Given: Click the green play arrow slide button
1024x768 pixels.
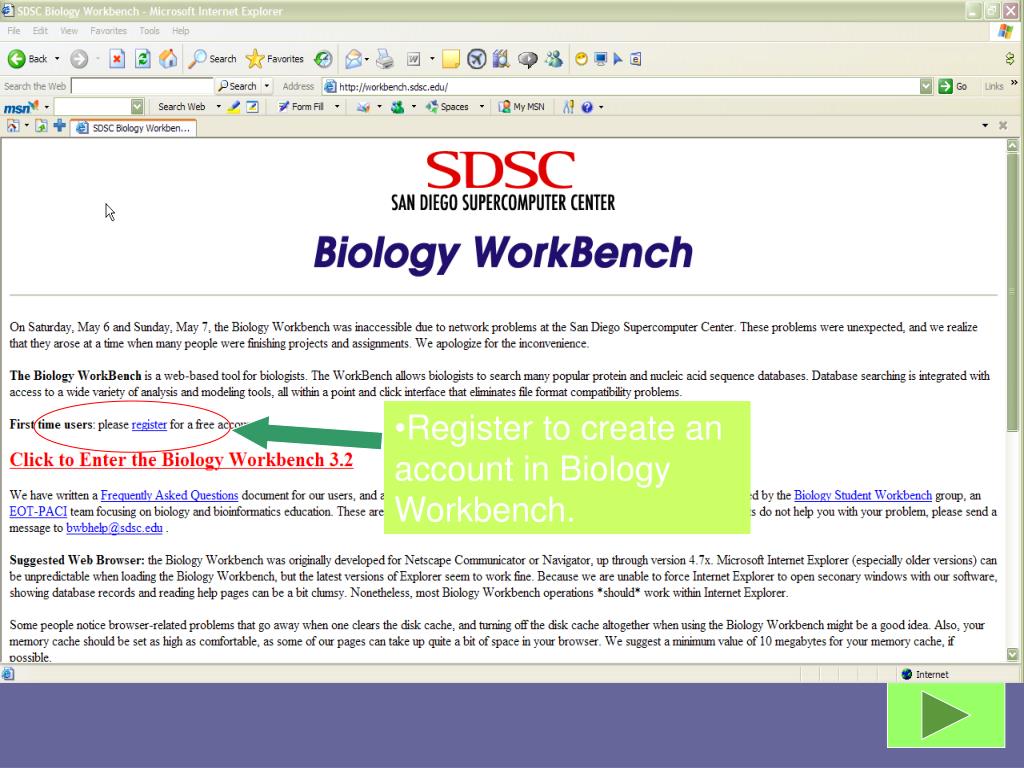Looking at the screenshot, I should tap(945, 715).
